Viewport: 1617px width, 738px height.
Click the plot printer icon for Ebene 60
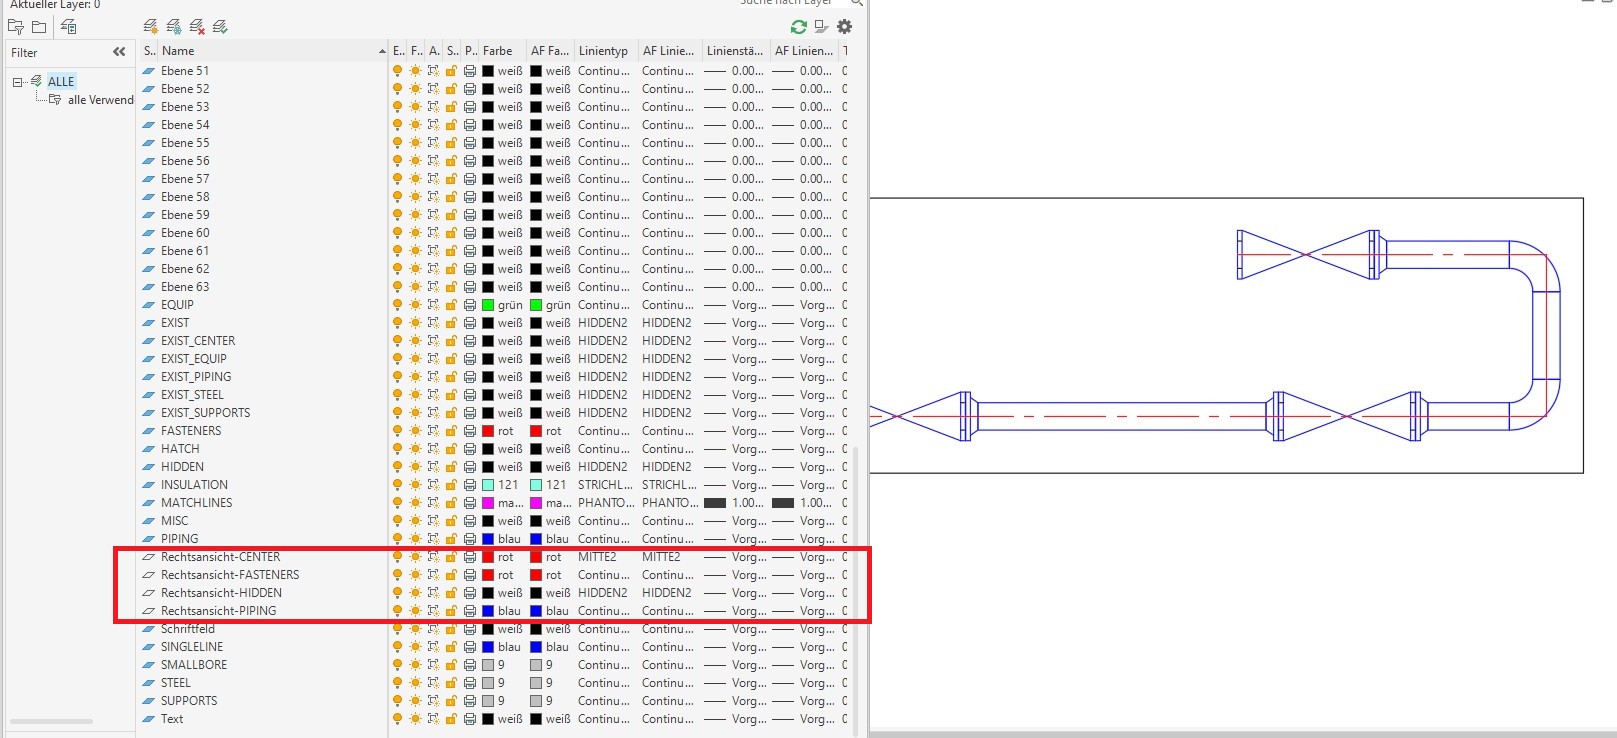coord(469,233)
